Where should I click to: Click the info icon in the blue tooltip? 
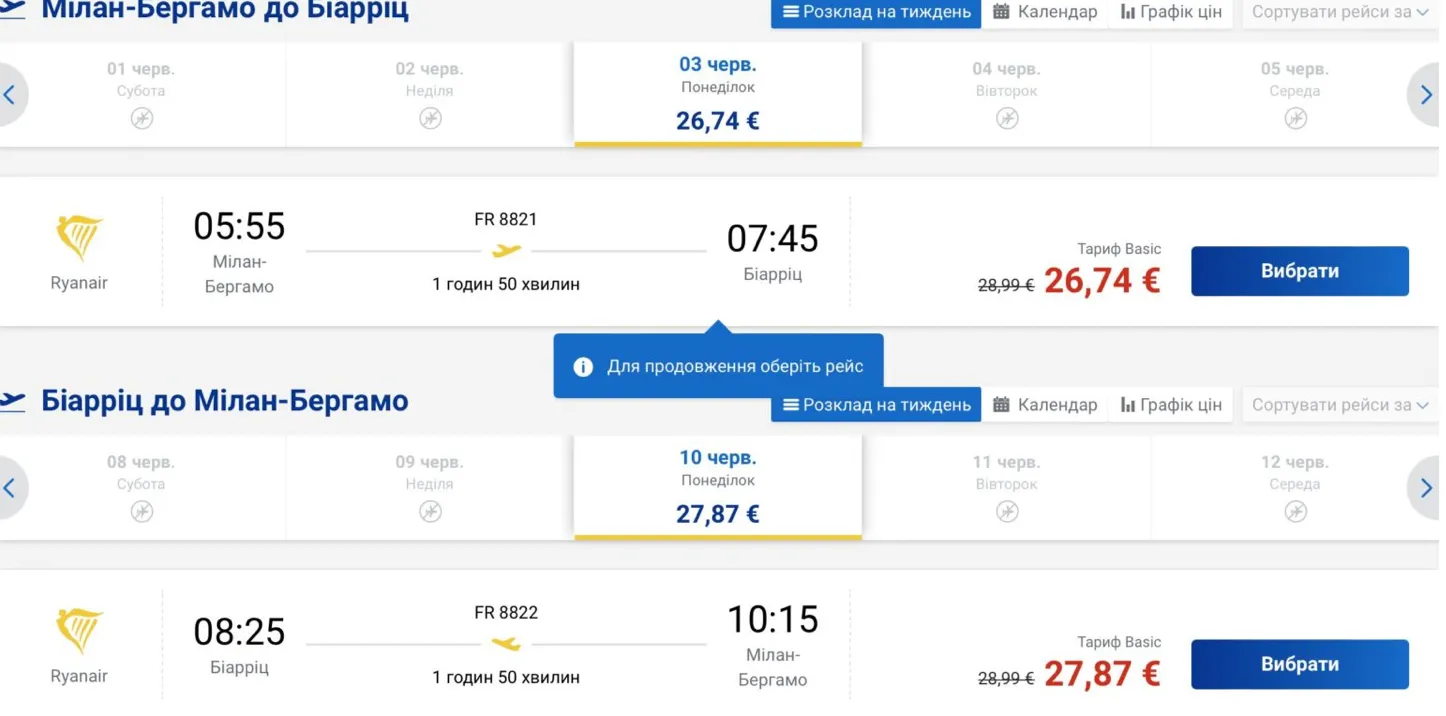point(583,367)
